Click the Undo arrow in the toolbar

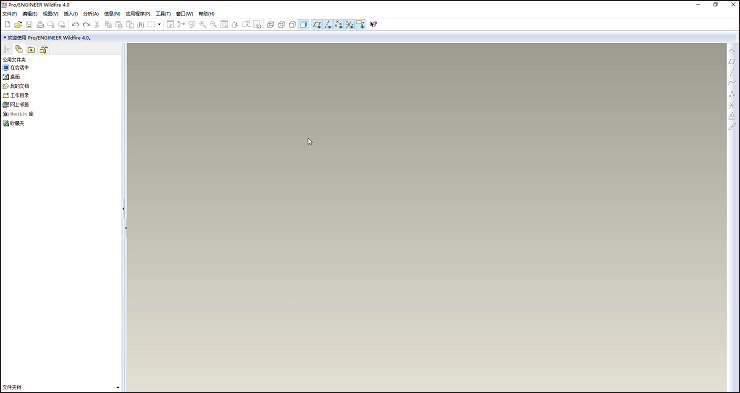pyautogui.click(x=75, y=25)
